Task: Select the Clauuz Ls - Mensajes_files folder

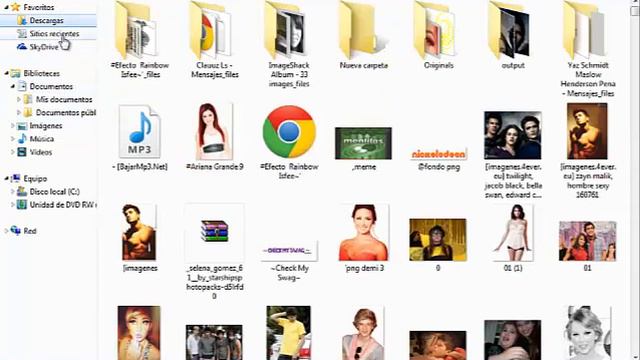Action: (214, 40)
